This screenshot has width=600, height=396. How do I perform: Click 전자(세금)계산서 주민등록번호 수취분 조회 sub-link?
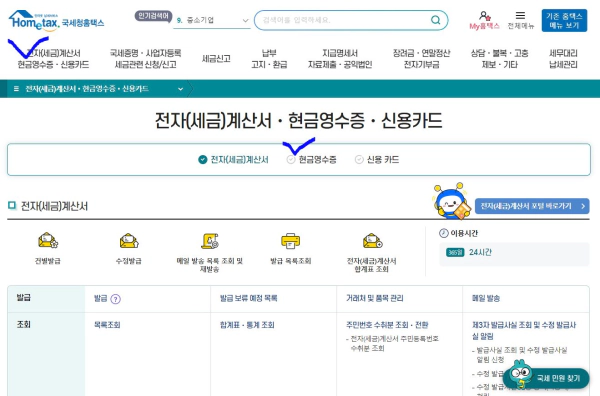pyautogui.click(x=395, y=343)
